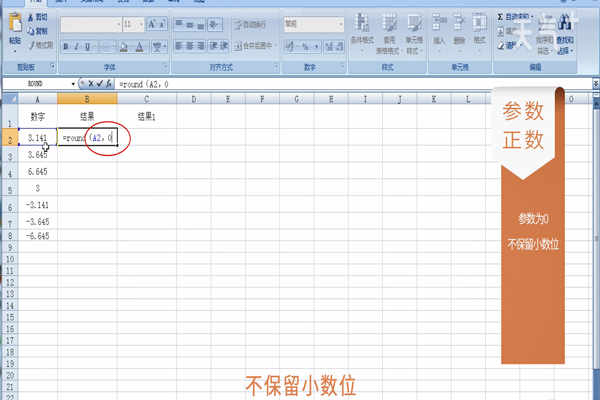Open the font size 11 dropdown

pos(142,24)
